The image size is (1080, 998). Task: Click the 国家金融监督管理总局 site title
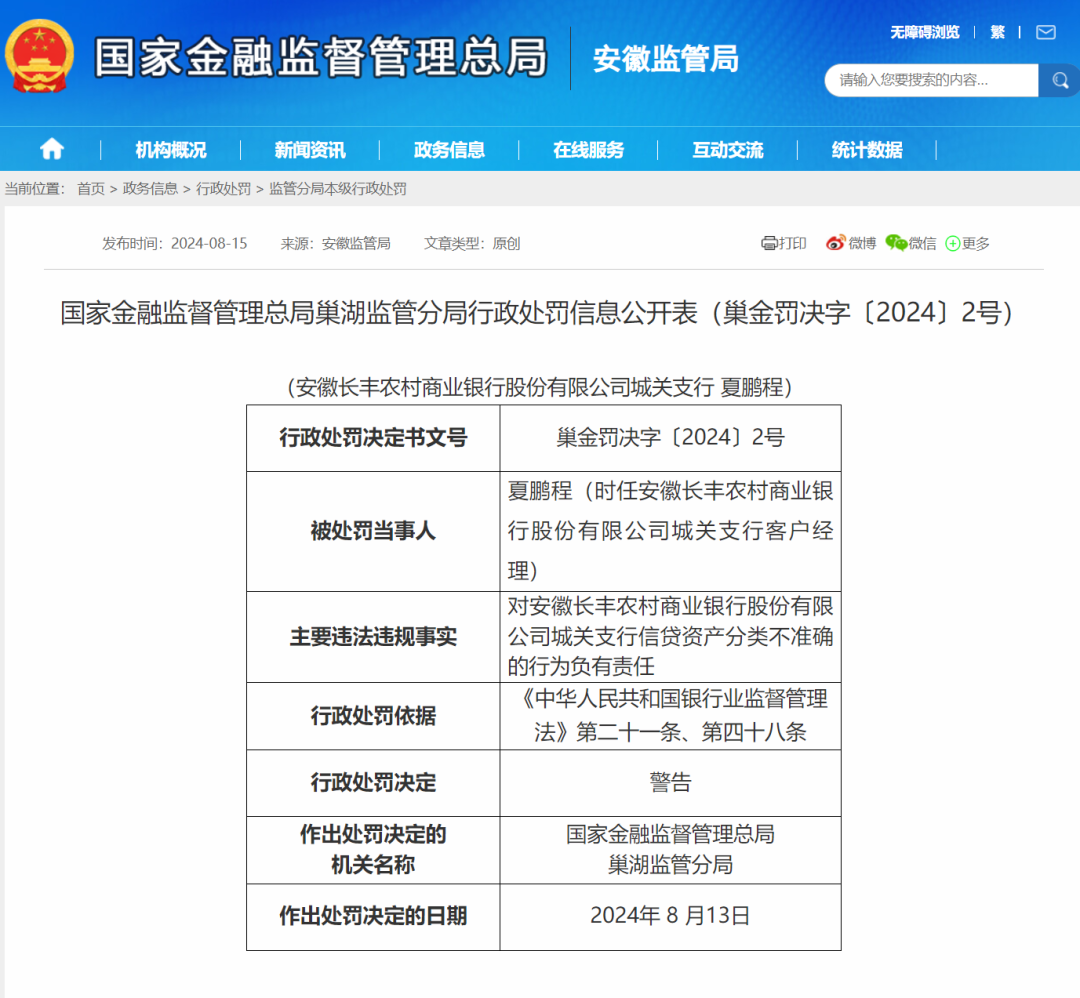(321, 56)
